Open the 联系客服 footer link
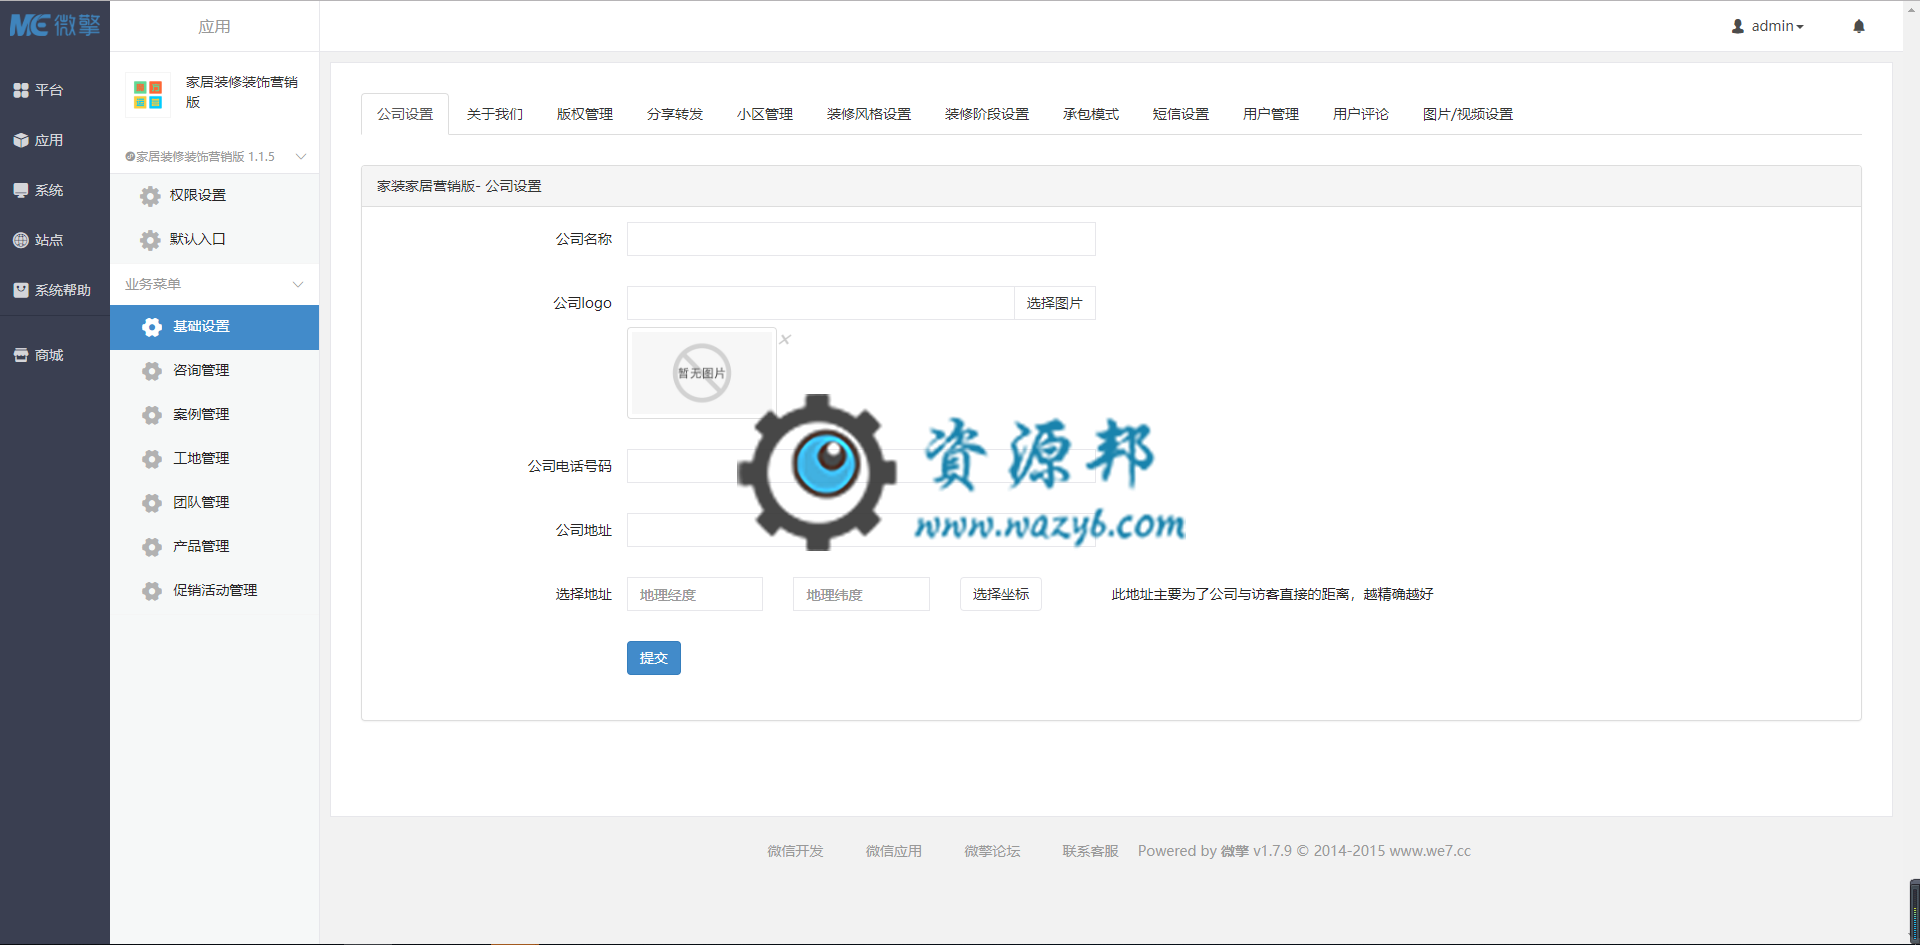This screenshot has width=1920, height=945. (1090, 851)
